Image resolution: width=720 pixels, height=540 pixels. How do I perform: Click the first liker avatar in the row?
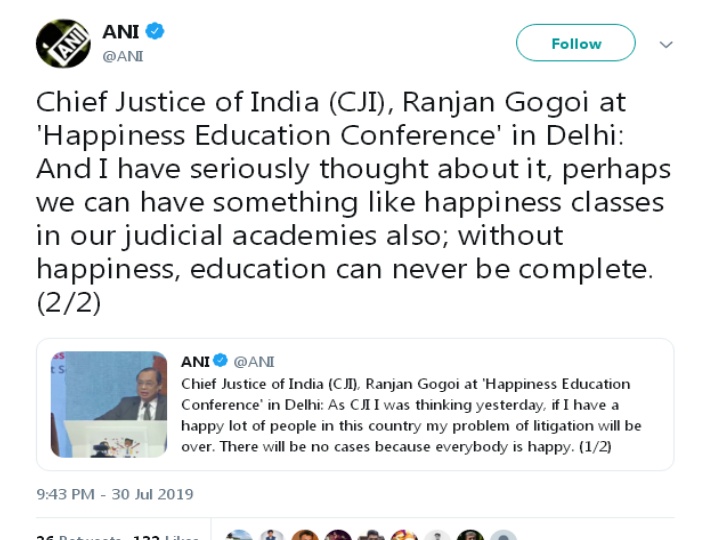240,536
